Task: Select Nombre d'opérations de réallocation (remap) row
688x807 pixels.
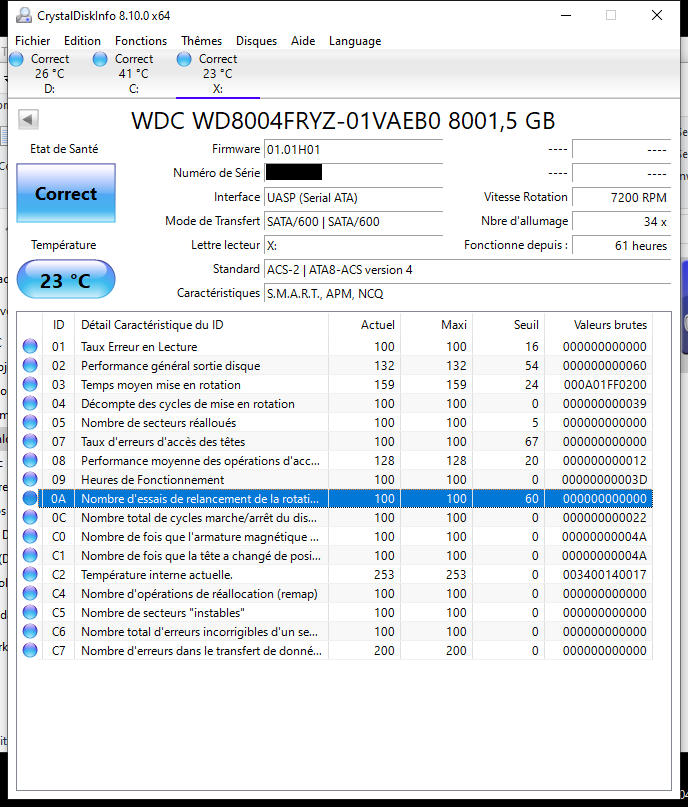Action: pyautogui.click(x=337, y=593)
